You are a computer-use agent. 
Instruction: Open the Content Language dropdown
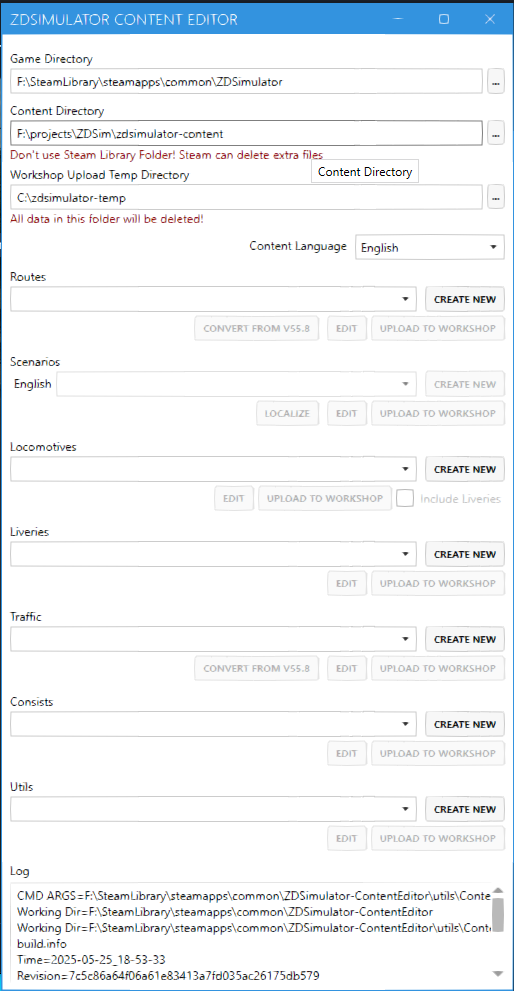pyautogui.click(x=430, y=247)
